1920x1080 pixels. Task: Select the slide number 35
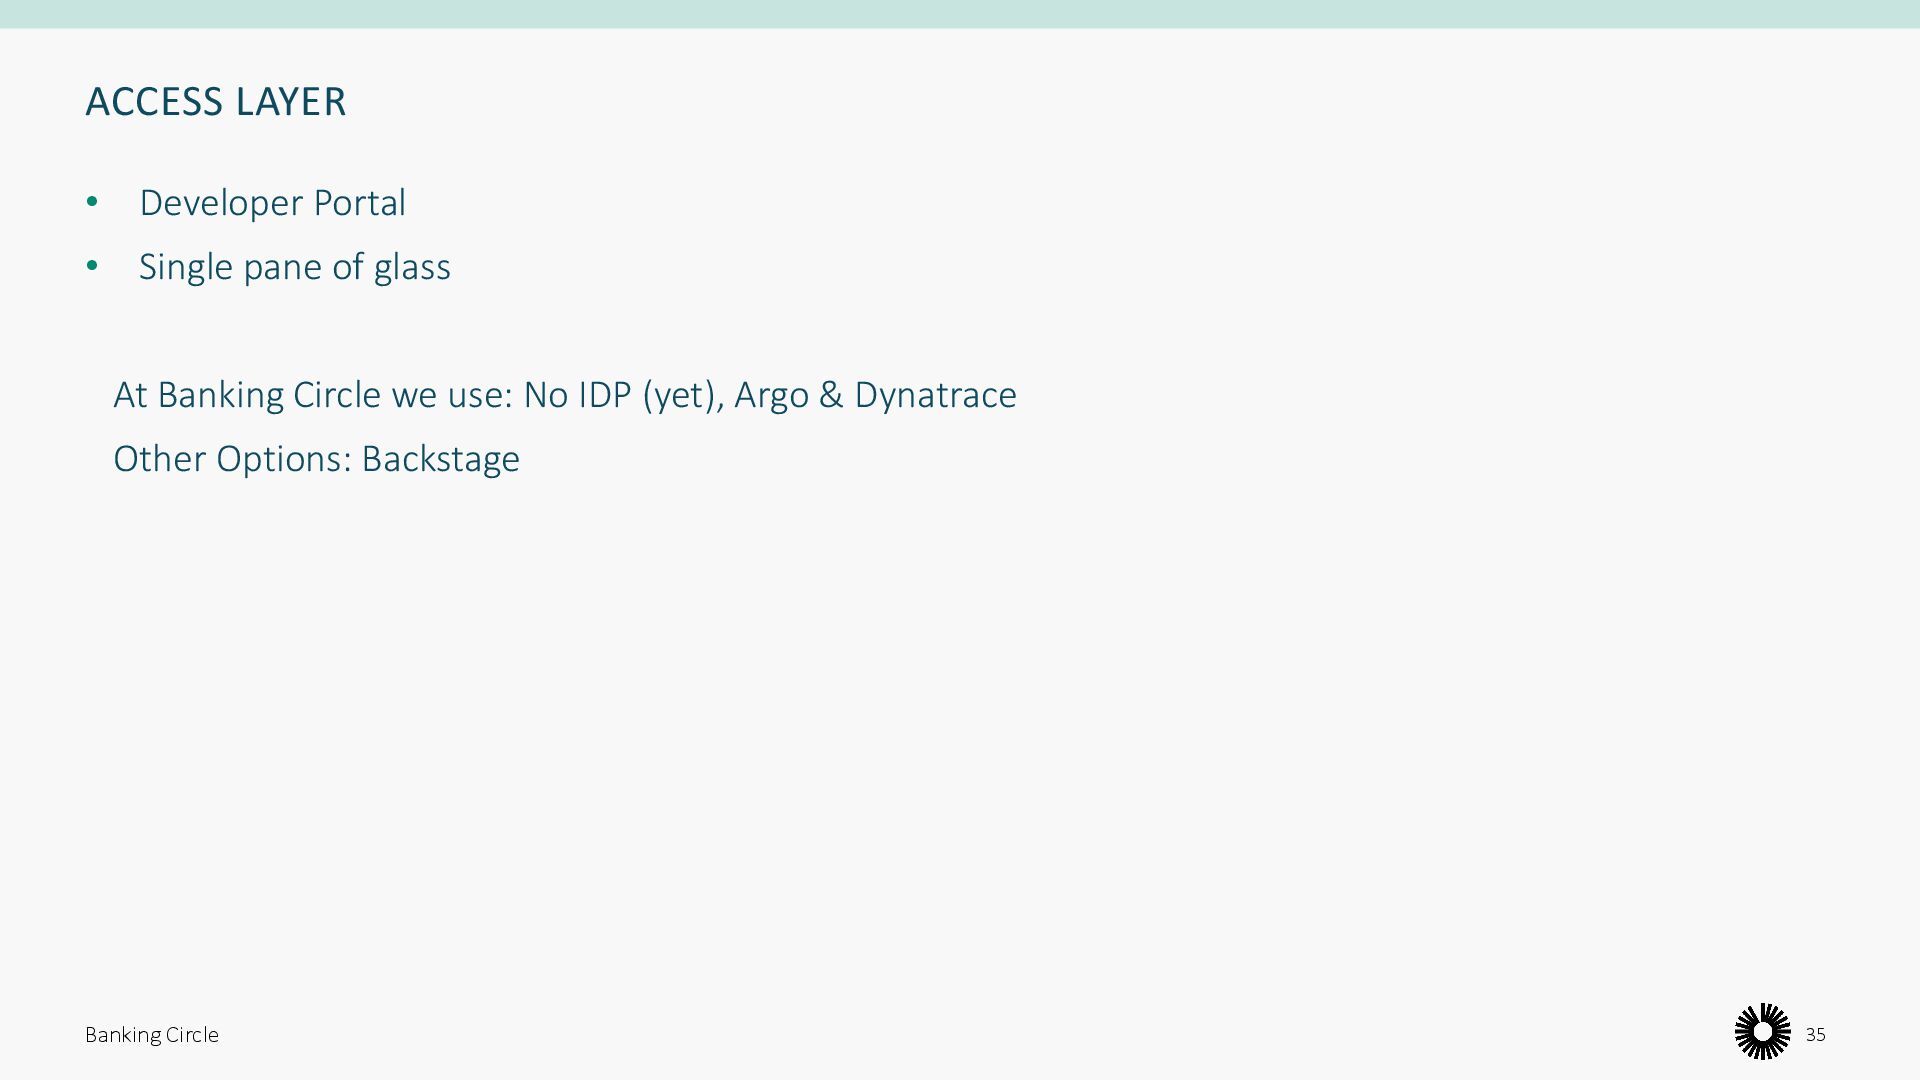point(1815,1035)
